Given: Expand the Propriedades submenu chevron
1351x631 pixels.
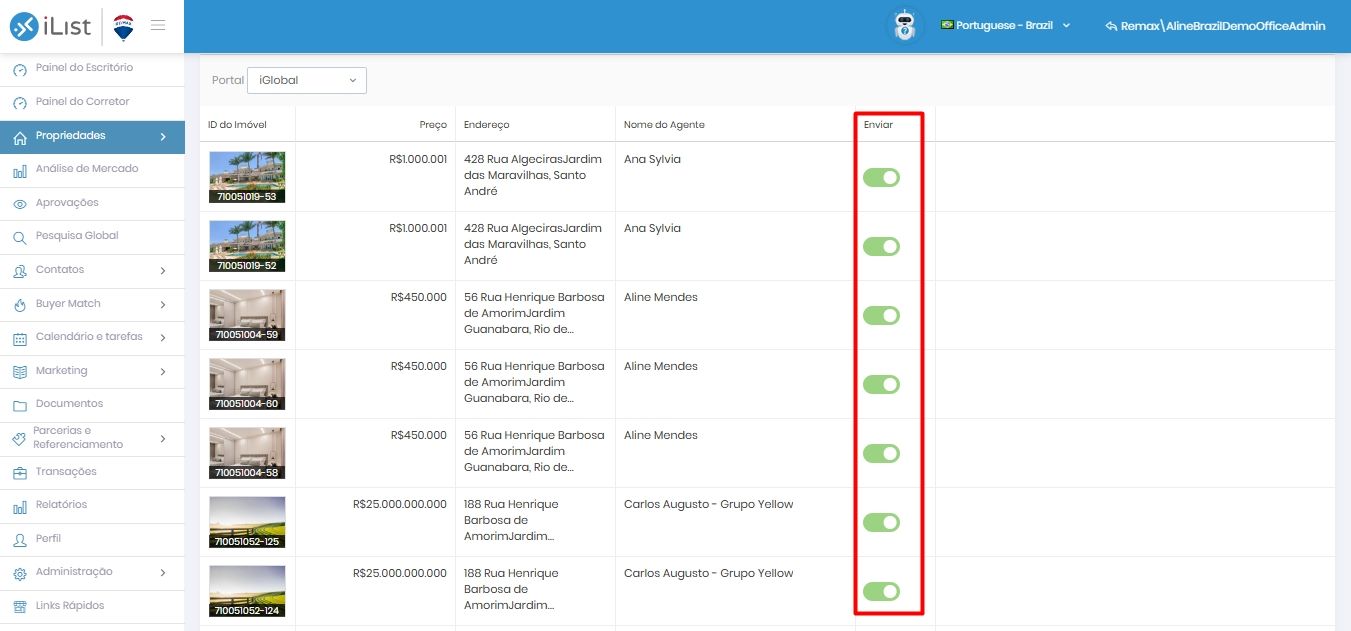Looking at the screenshot, I should coord(163,137).
